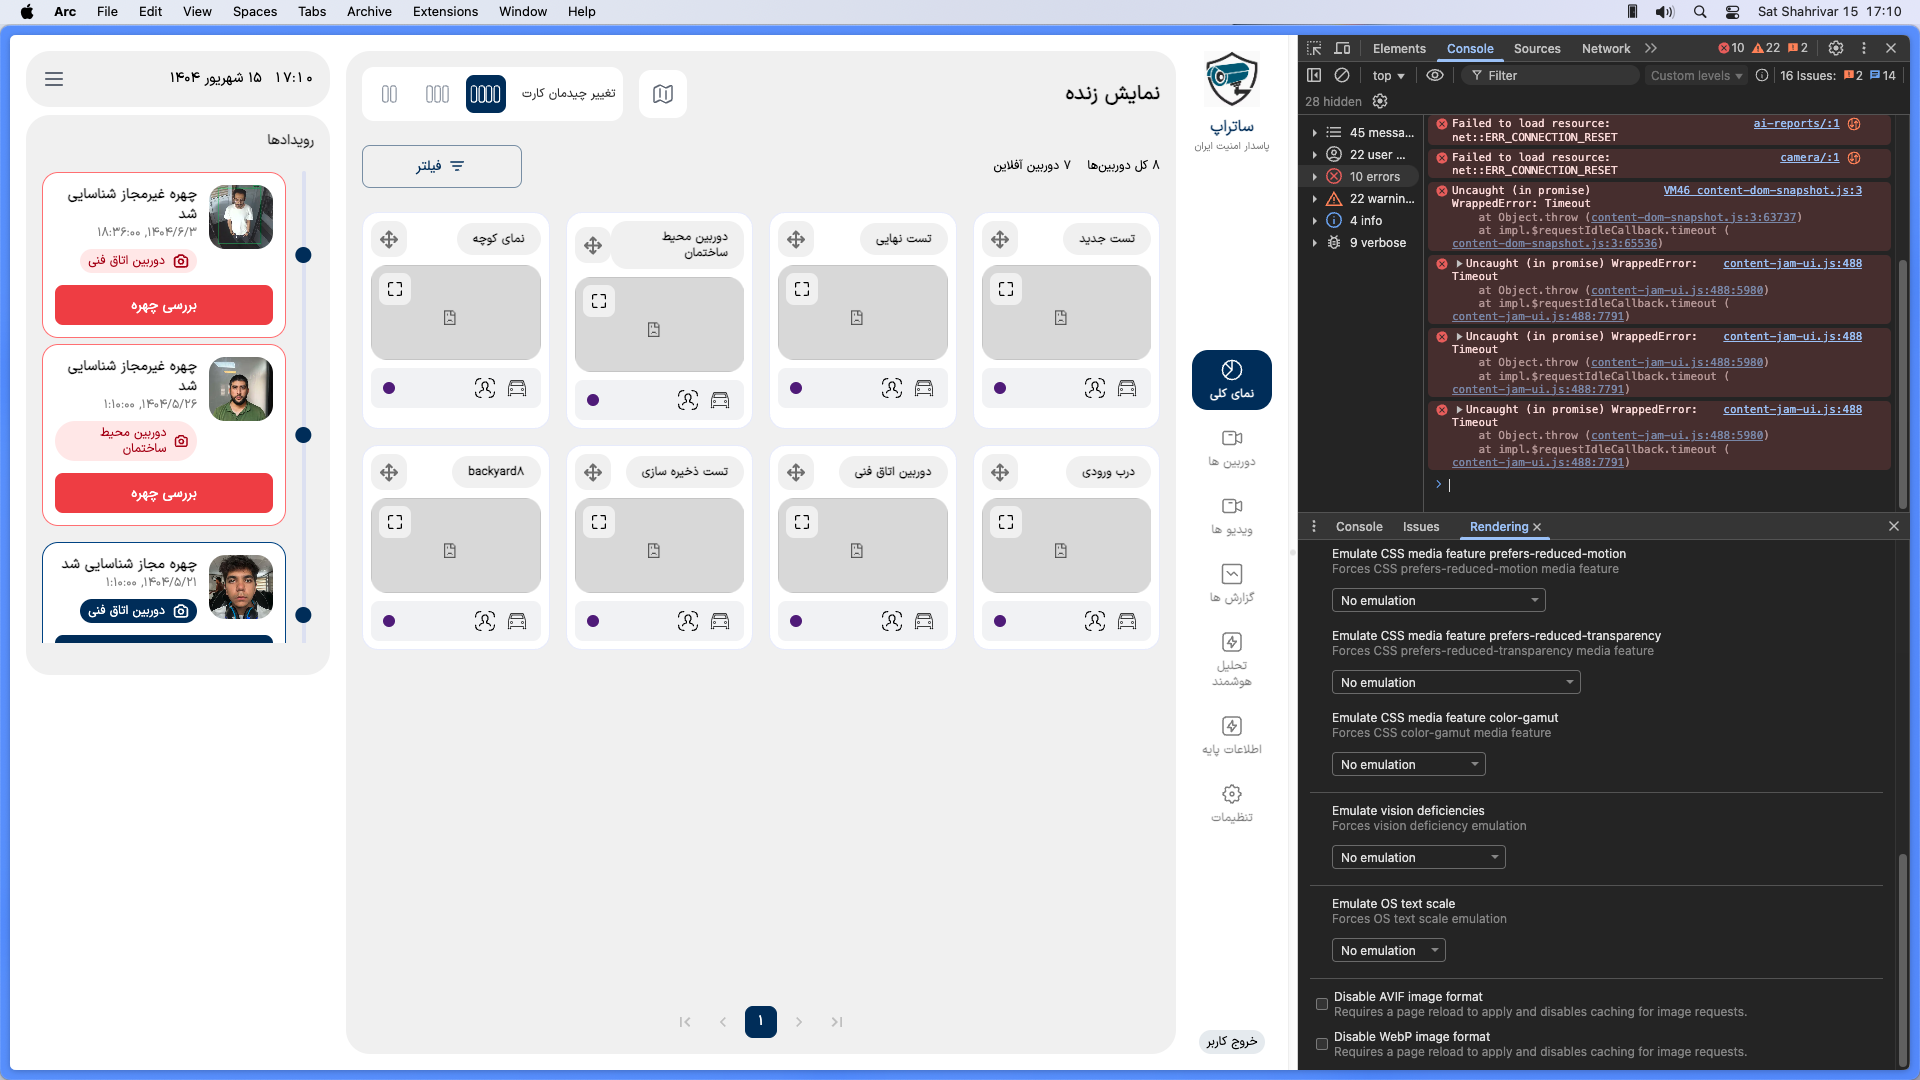Open تنظیمات settings in the sidebar
The image size is (1920, 1080).
click(1231, 803)
